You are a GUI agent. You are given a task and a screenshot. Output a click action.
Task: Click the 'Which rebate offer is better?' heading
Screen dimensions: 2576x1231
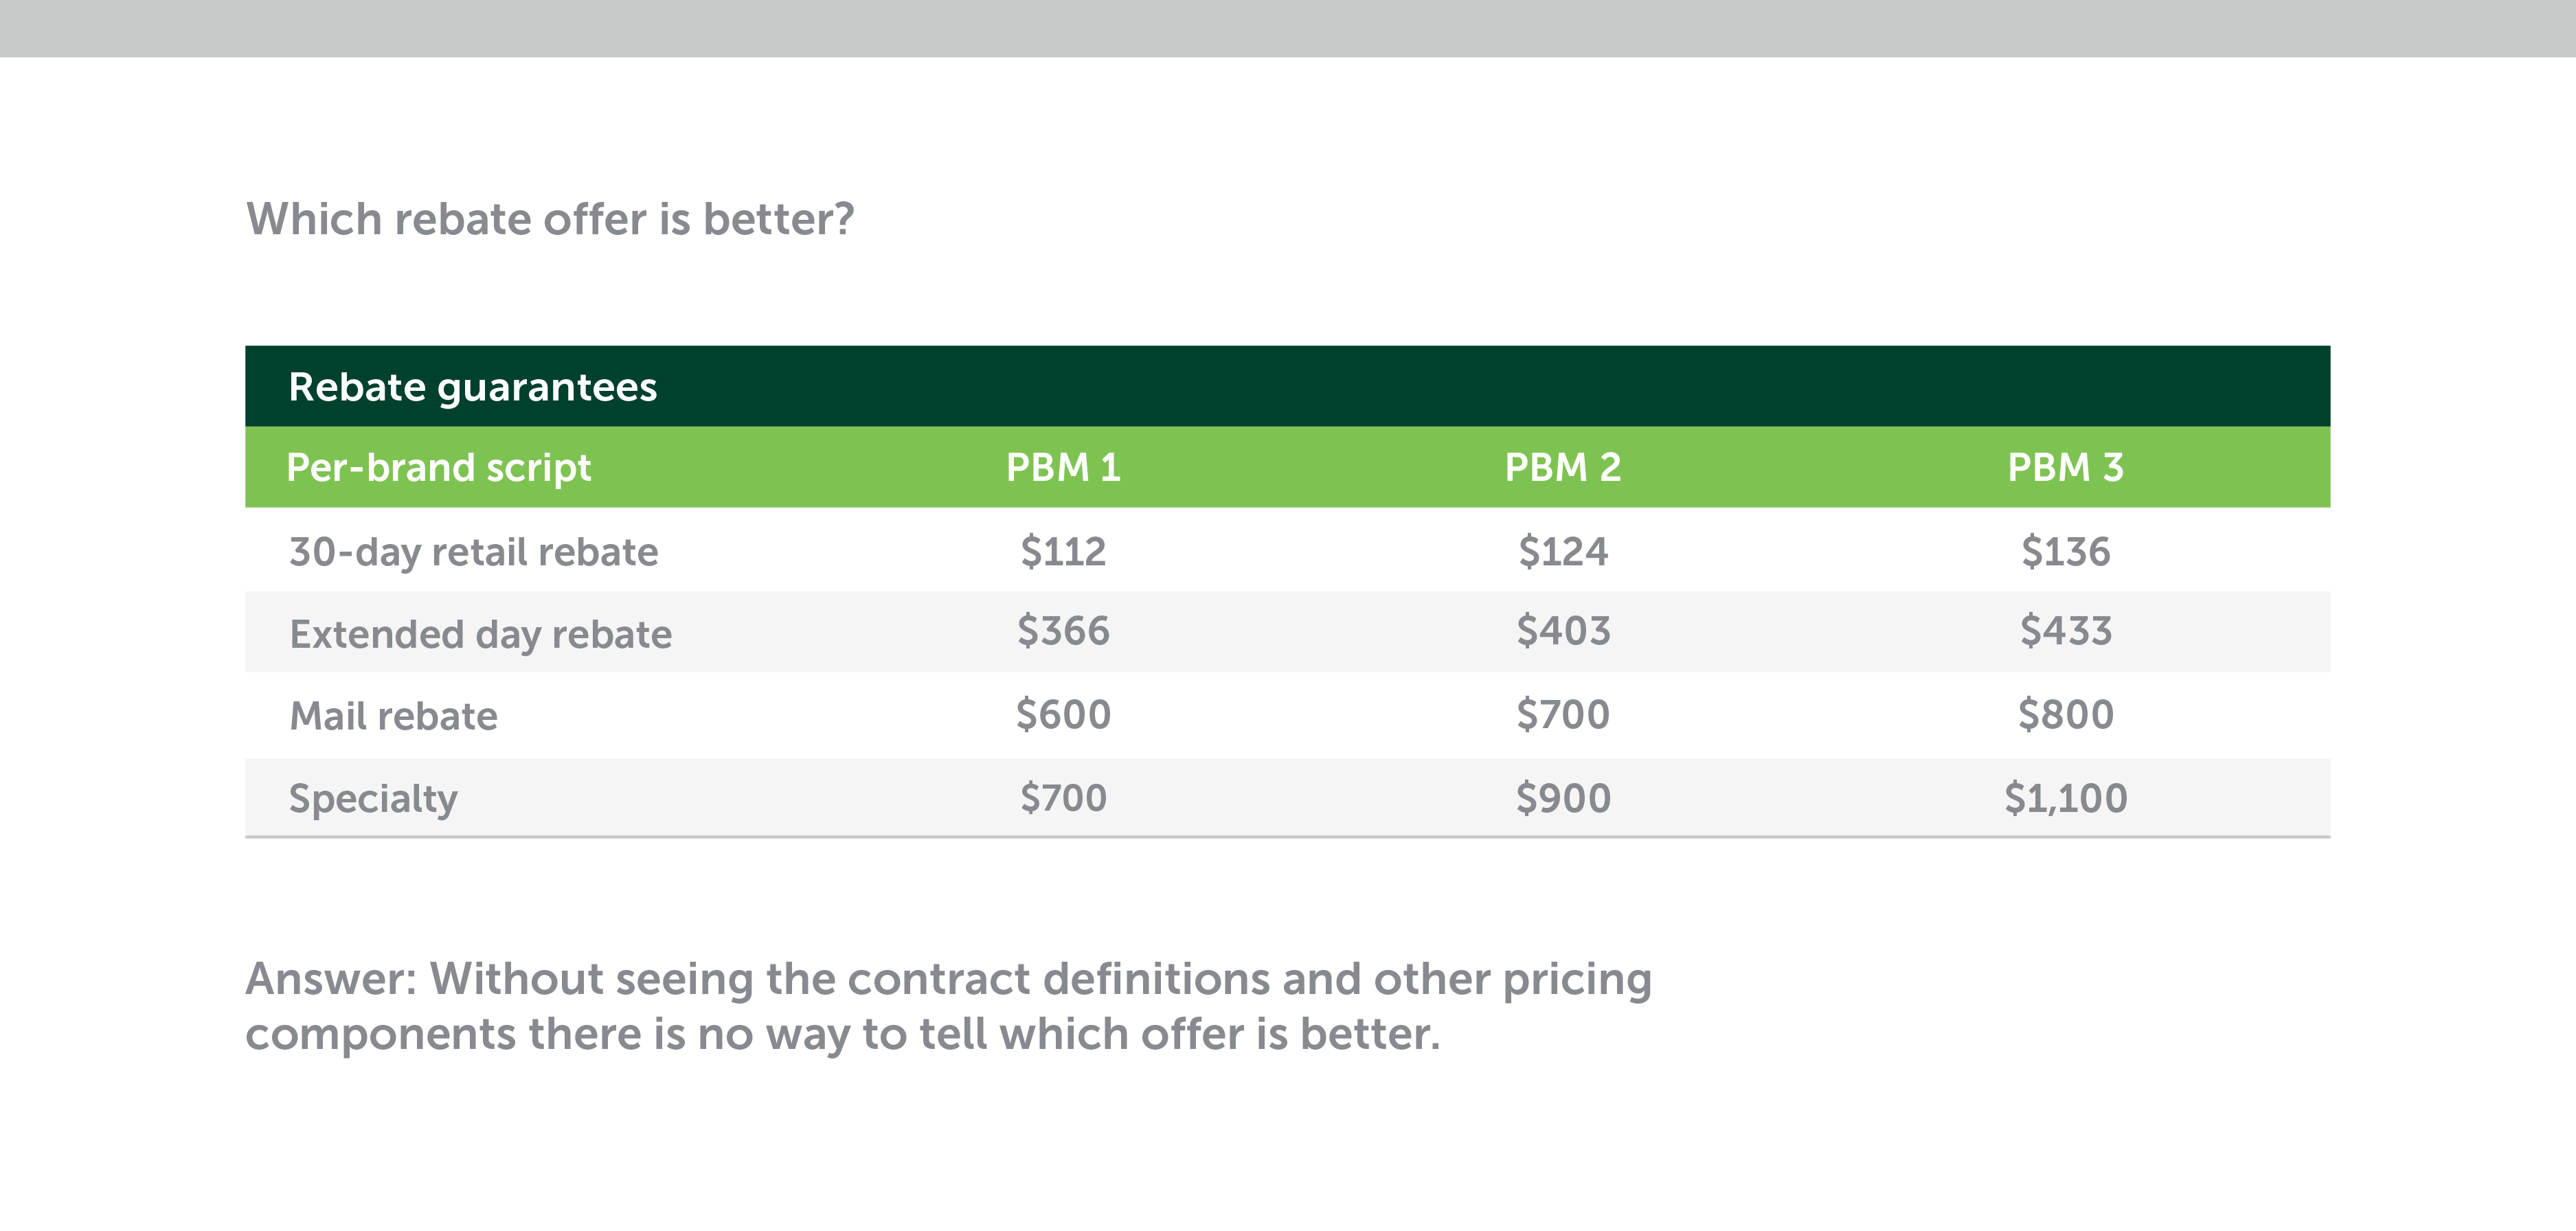pyautogui.click(x=550, y=219)
